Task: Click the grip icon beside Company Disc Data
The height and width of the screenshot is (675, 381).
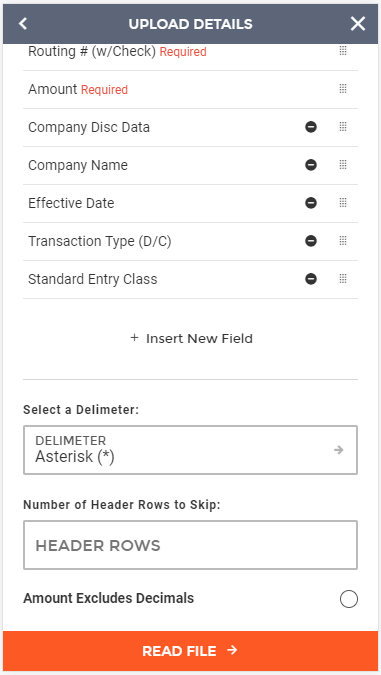Action: pos(343,127)
